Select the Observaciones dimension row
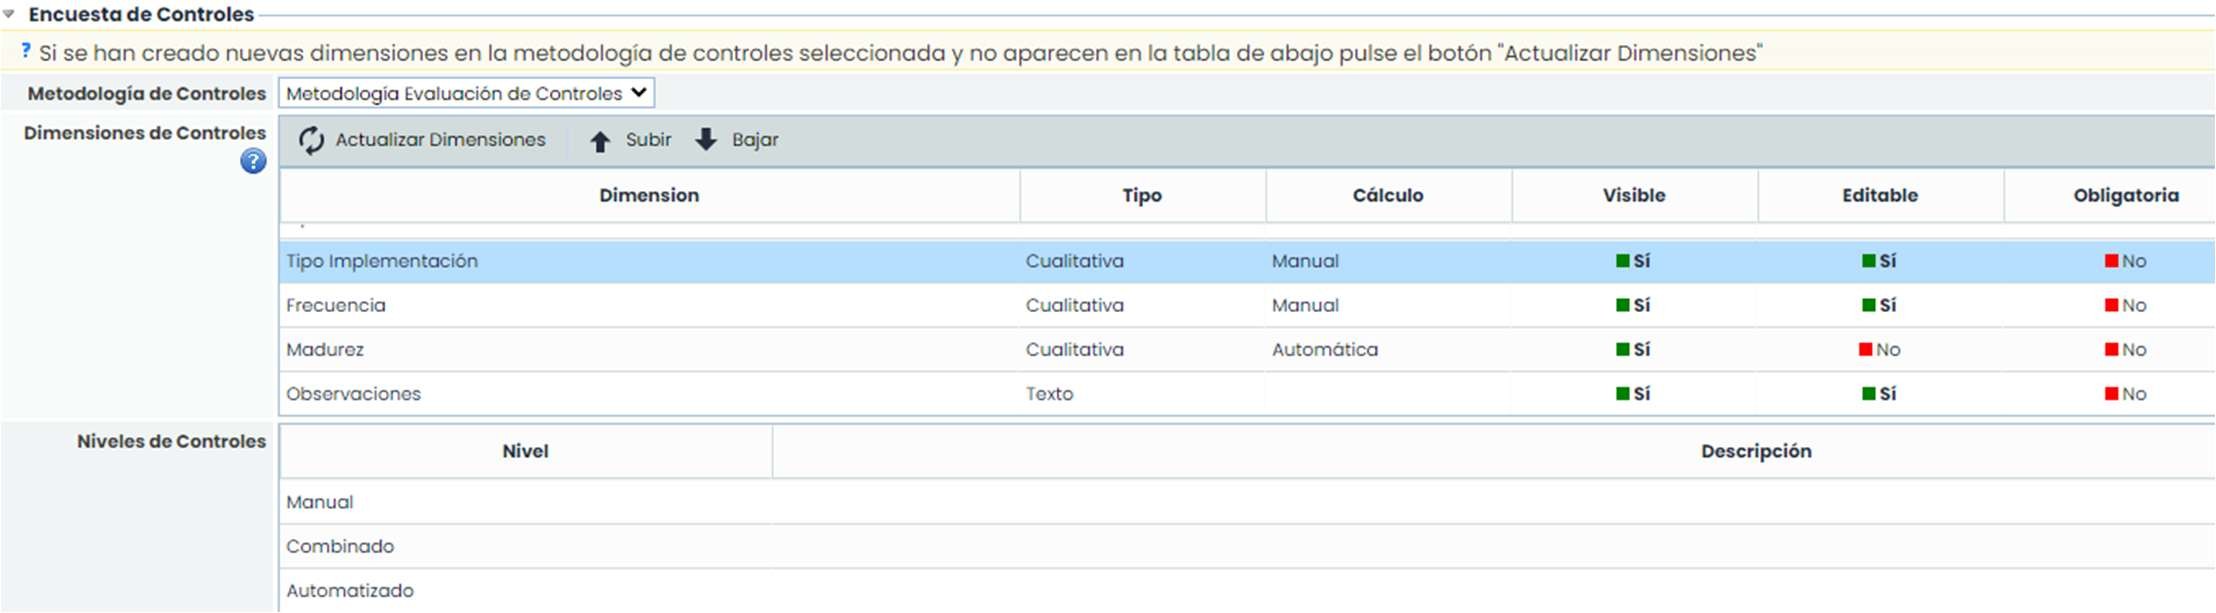The height and width of the screenshot is (613, 2216). click(353, 394)
